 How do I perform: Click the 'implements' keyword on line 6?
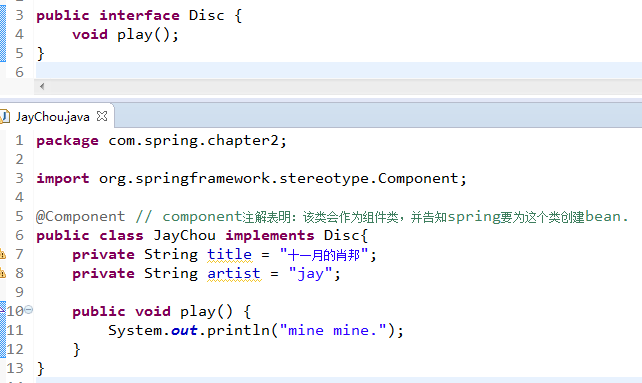270,236
